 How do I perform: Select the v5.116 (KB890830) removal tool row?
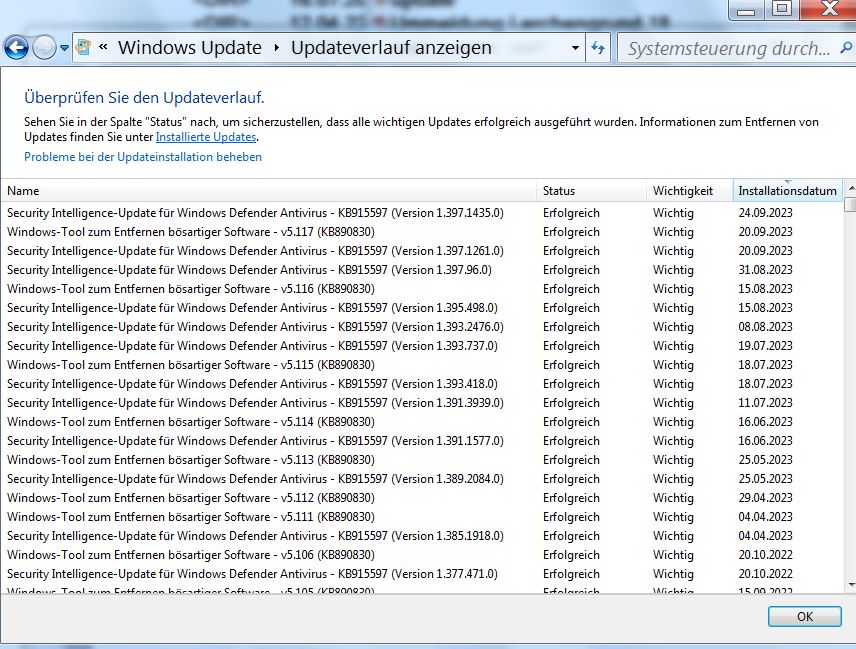click(421, 289)
